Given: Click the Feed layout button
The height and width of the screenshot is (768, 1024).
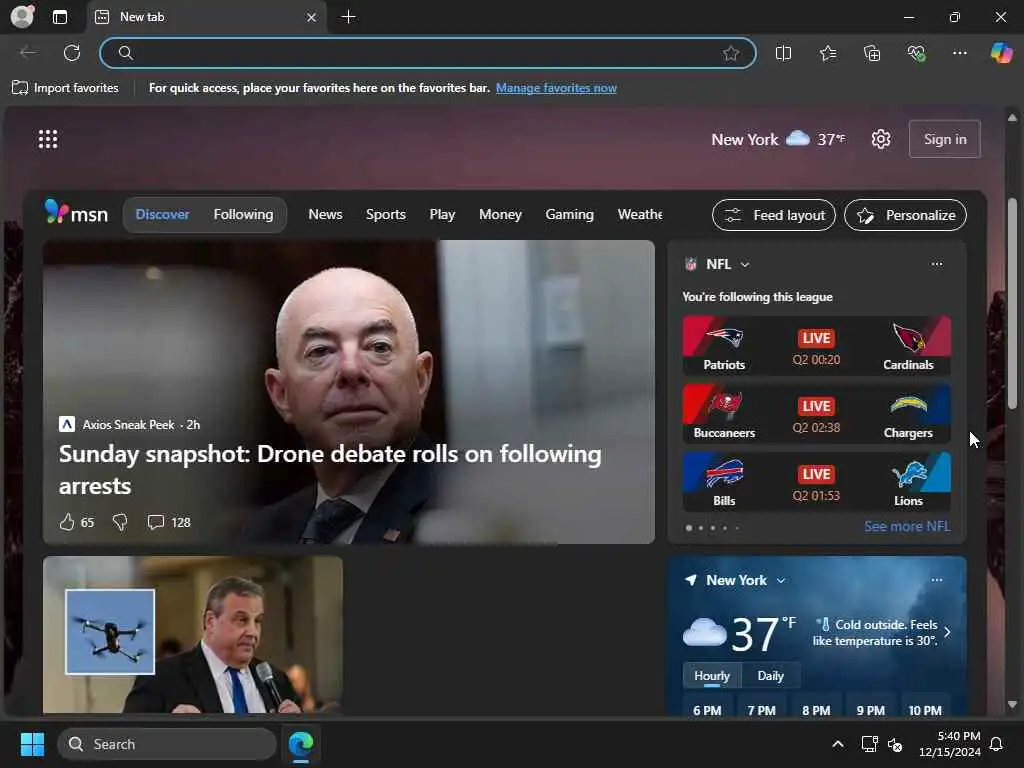Looking at the screenshot, I should coord(774,215).
